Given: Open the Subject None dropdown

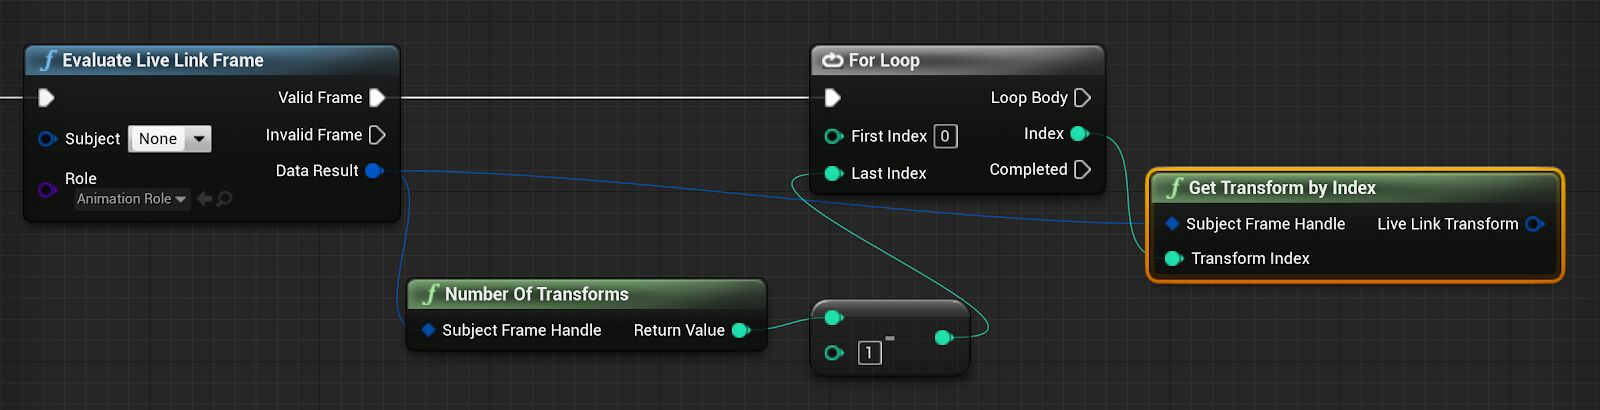Looking at the screenshot, I should point(169,139).
